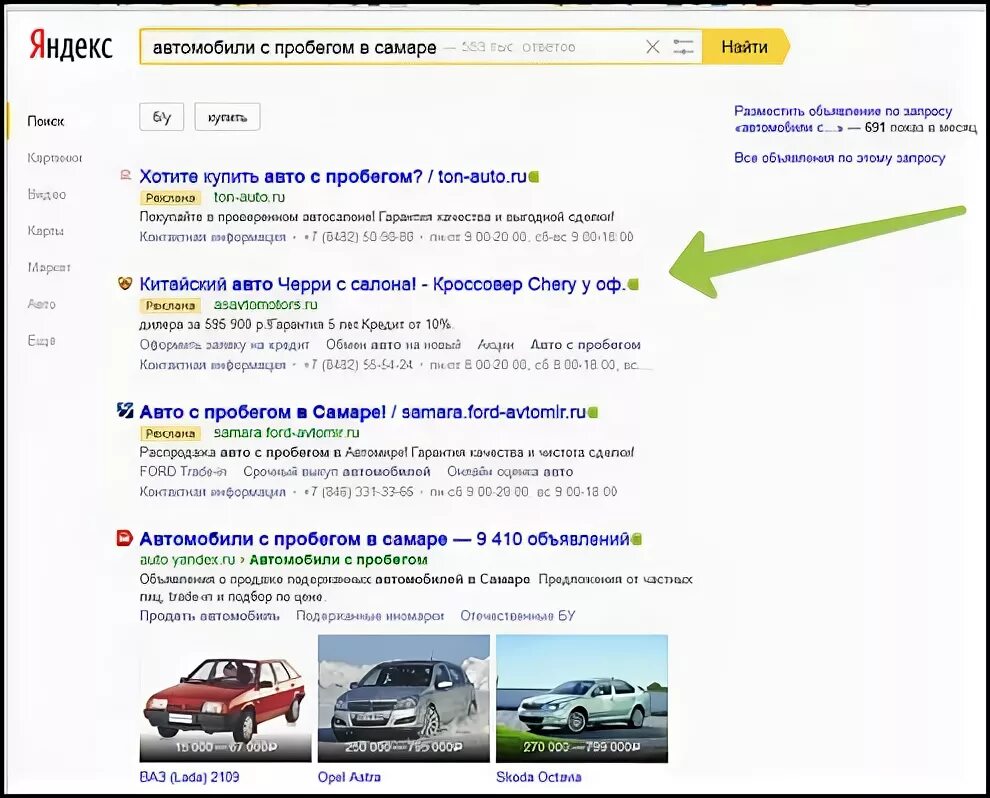Open asavtomotors.ru green URL link

[x=265, y=305]
